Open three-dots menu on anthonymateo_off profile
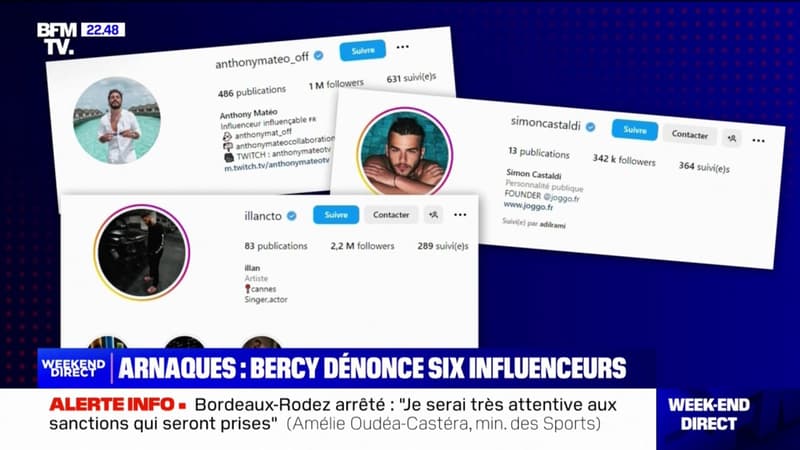The height and width of the screenshot is (450, 800). pos(403,47)
